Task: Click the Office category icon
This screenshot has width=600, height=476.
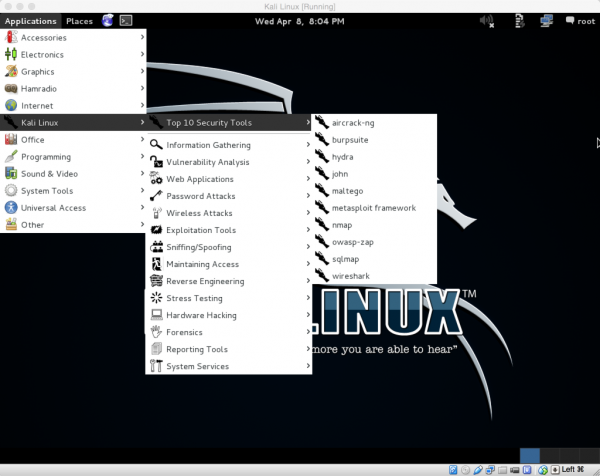Action: click(x=11, y=139)
